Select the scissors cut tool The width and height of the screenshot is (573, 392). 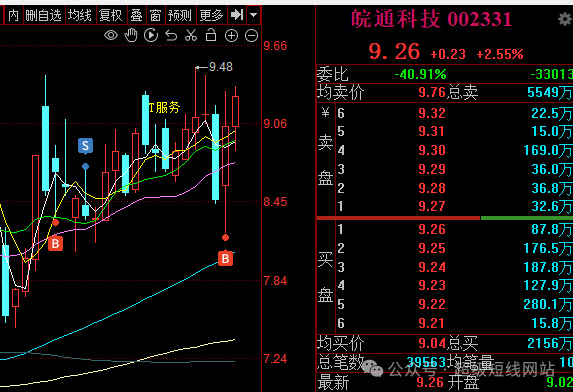191,35
